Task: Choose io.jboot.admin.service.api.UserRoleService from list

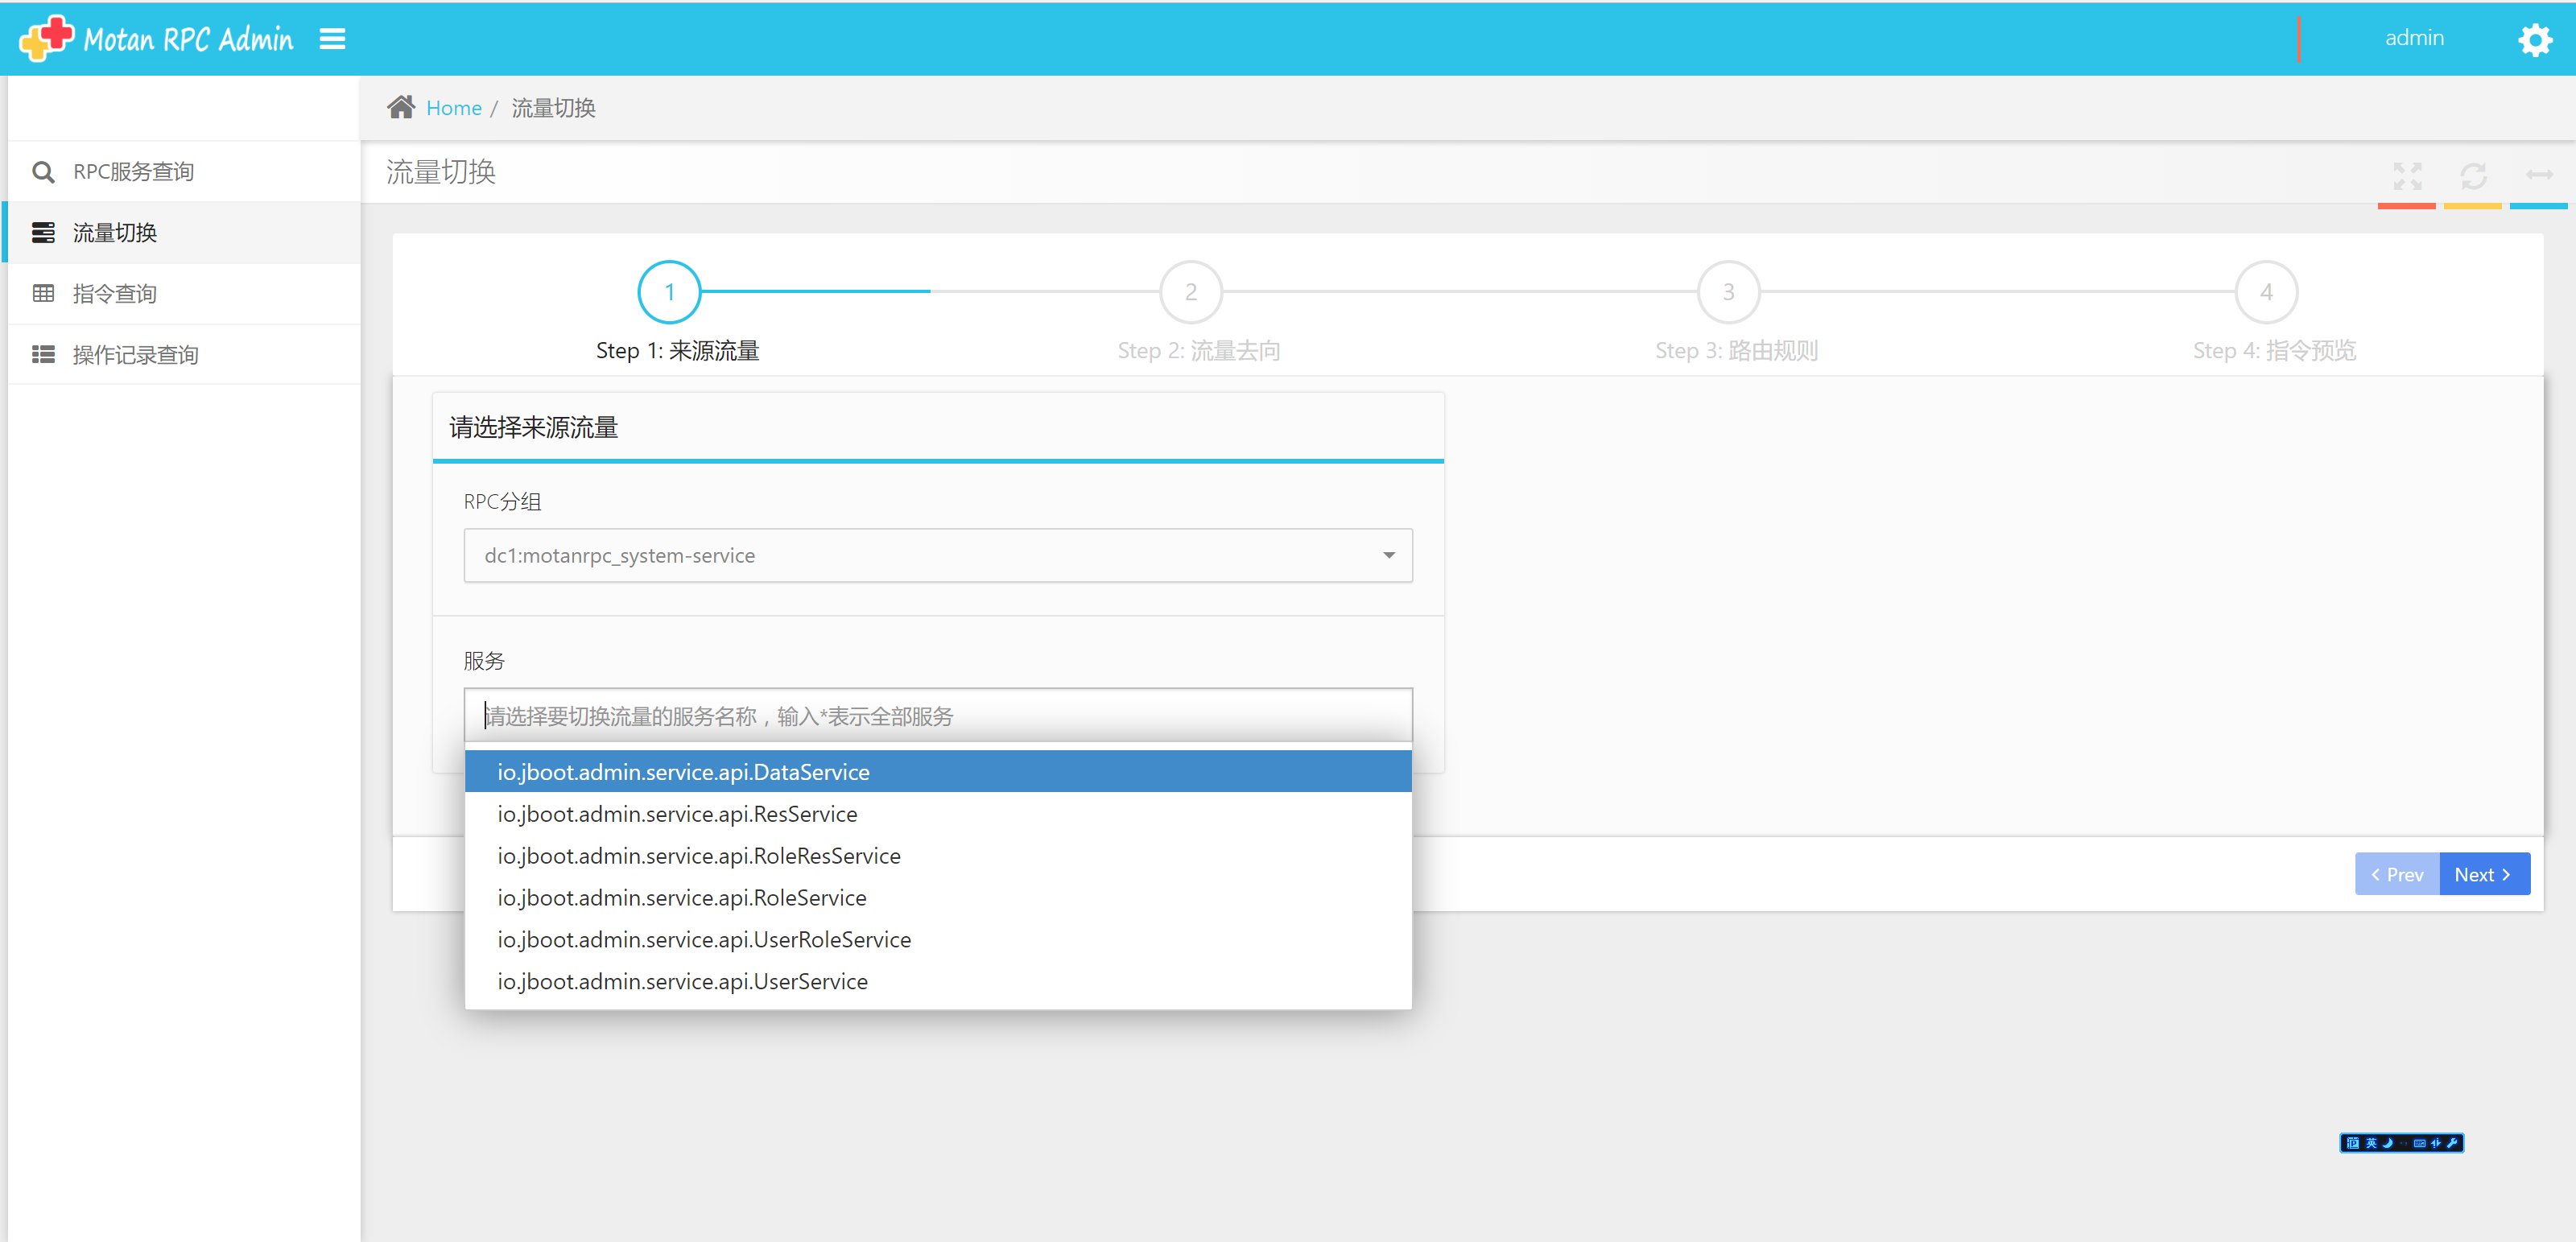Action: pyautogui.click(x=704, y=939)
